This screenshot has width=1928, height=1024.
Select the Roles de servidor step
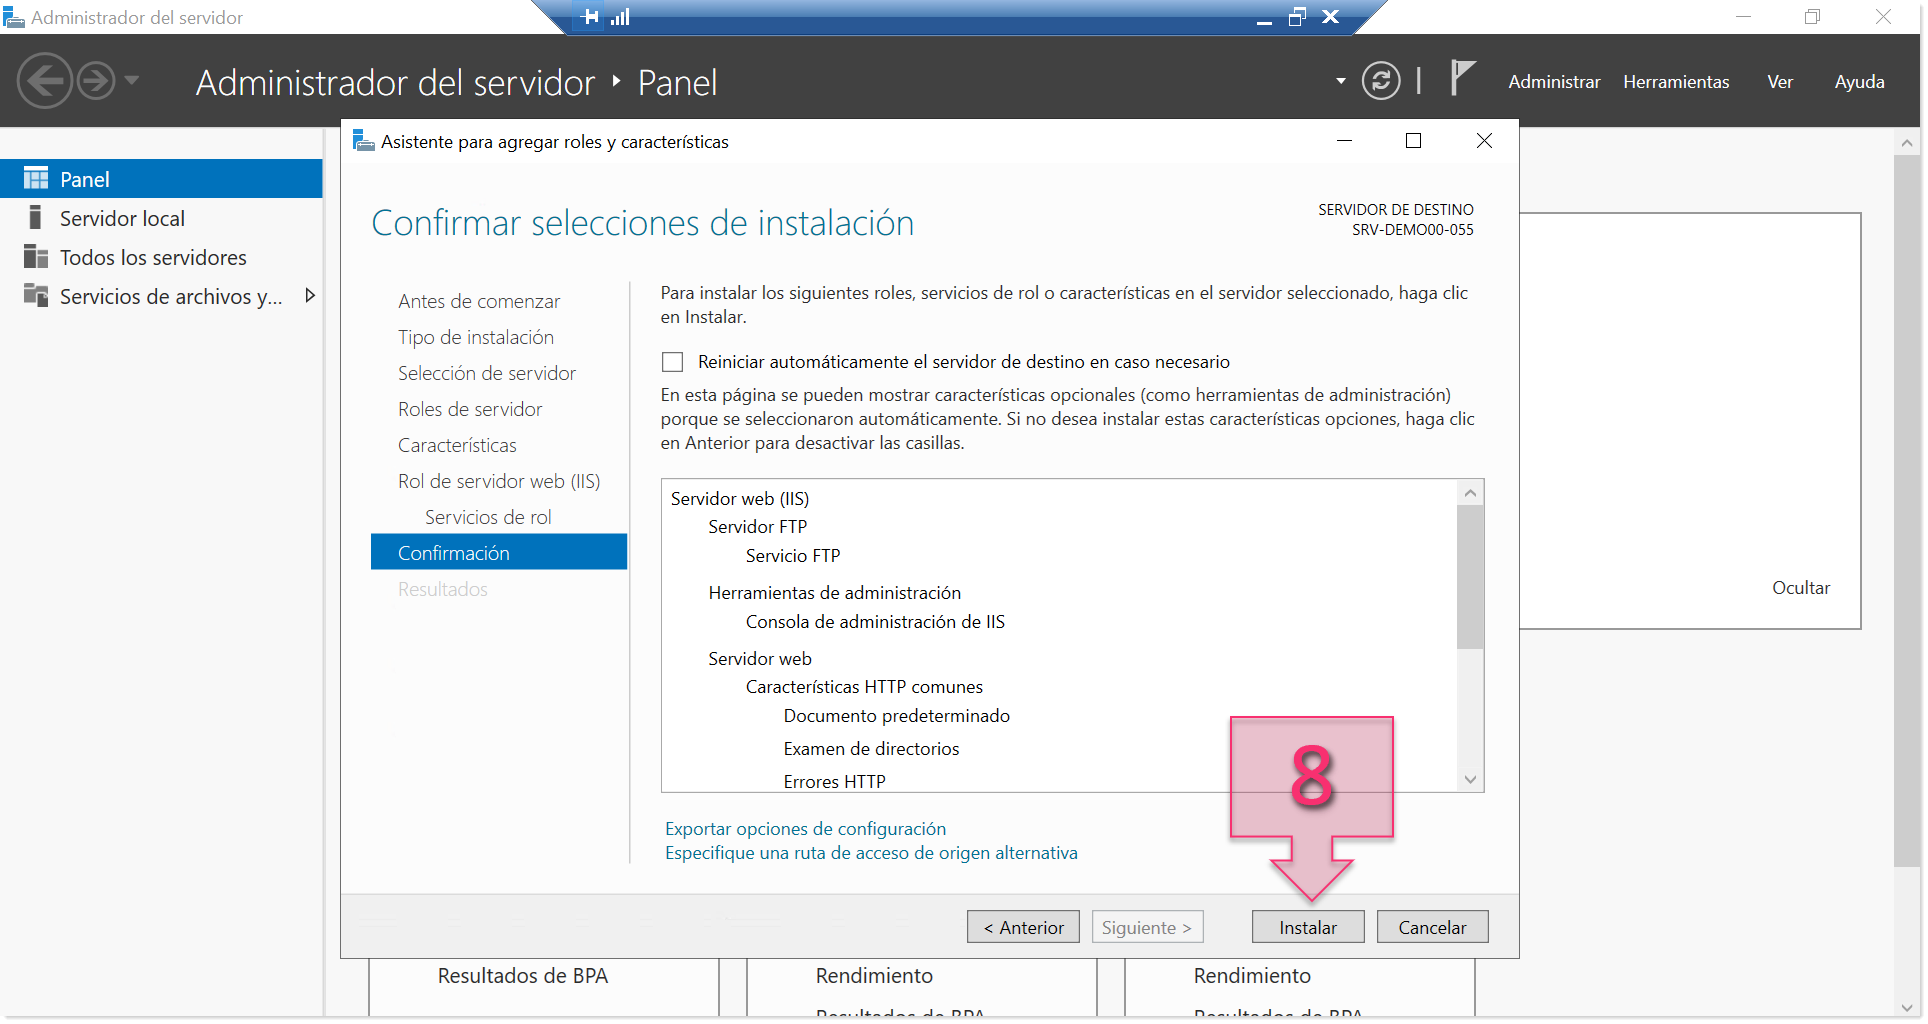[469, 409]
